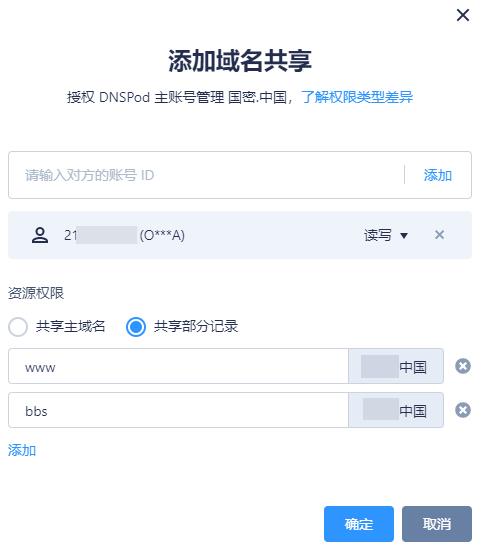Click 添加 to add another record

coord(22,450)
